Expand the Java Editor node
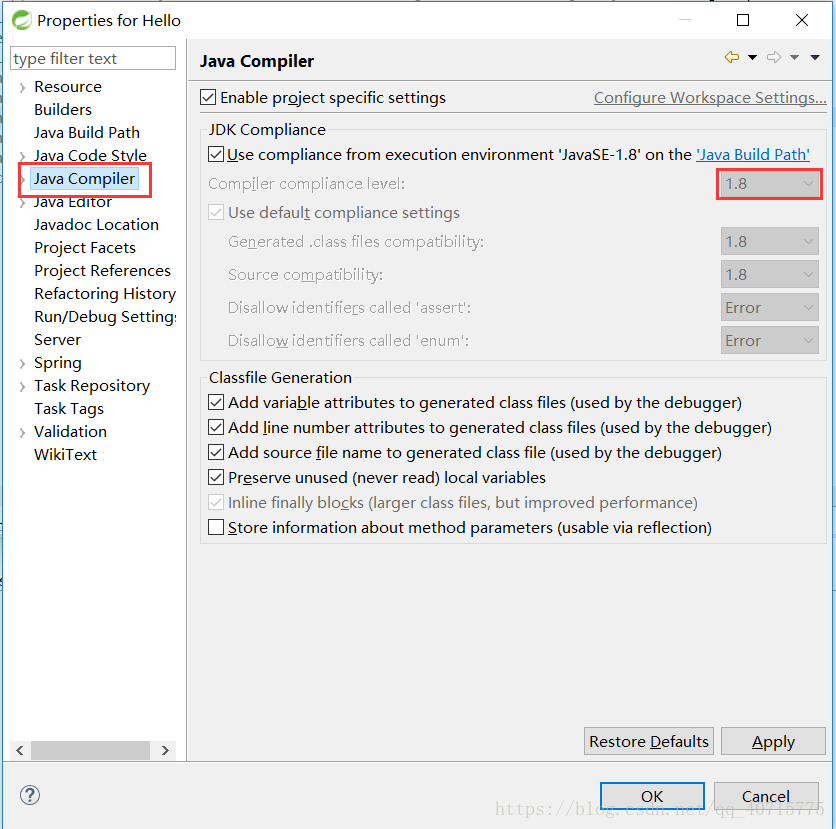This screenshot has height=829, width=836. pos(22,203)
